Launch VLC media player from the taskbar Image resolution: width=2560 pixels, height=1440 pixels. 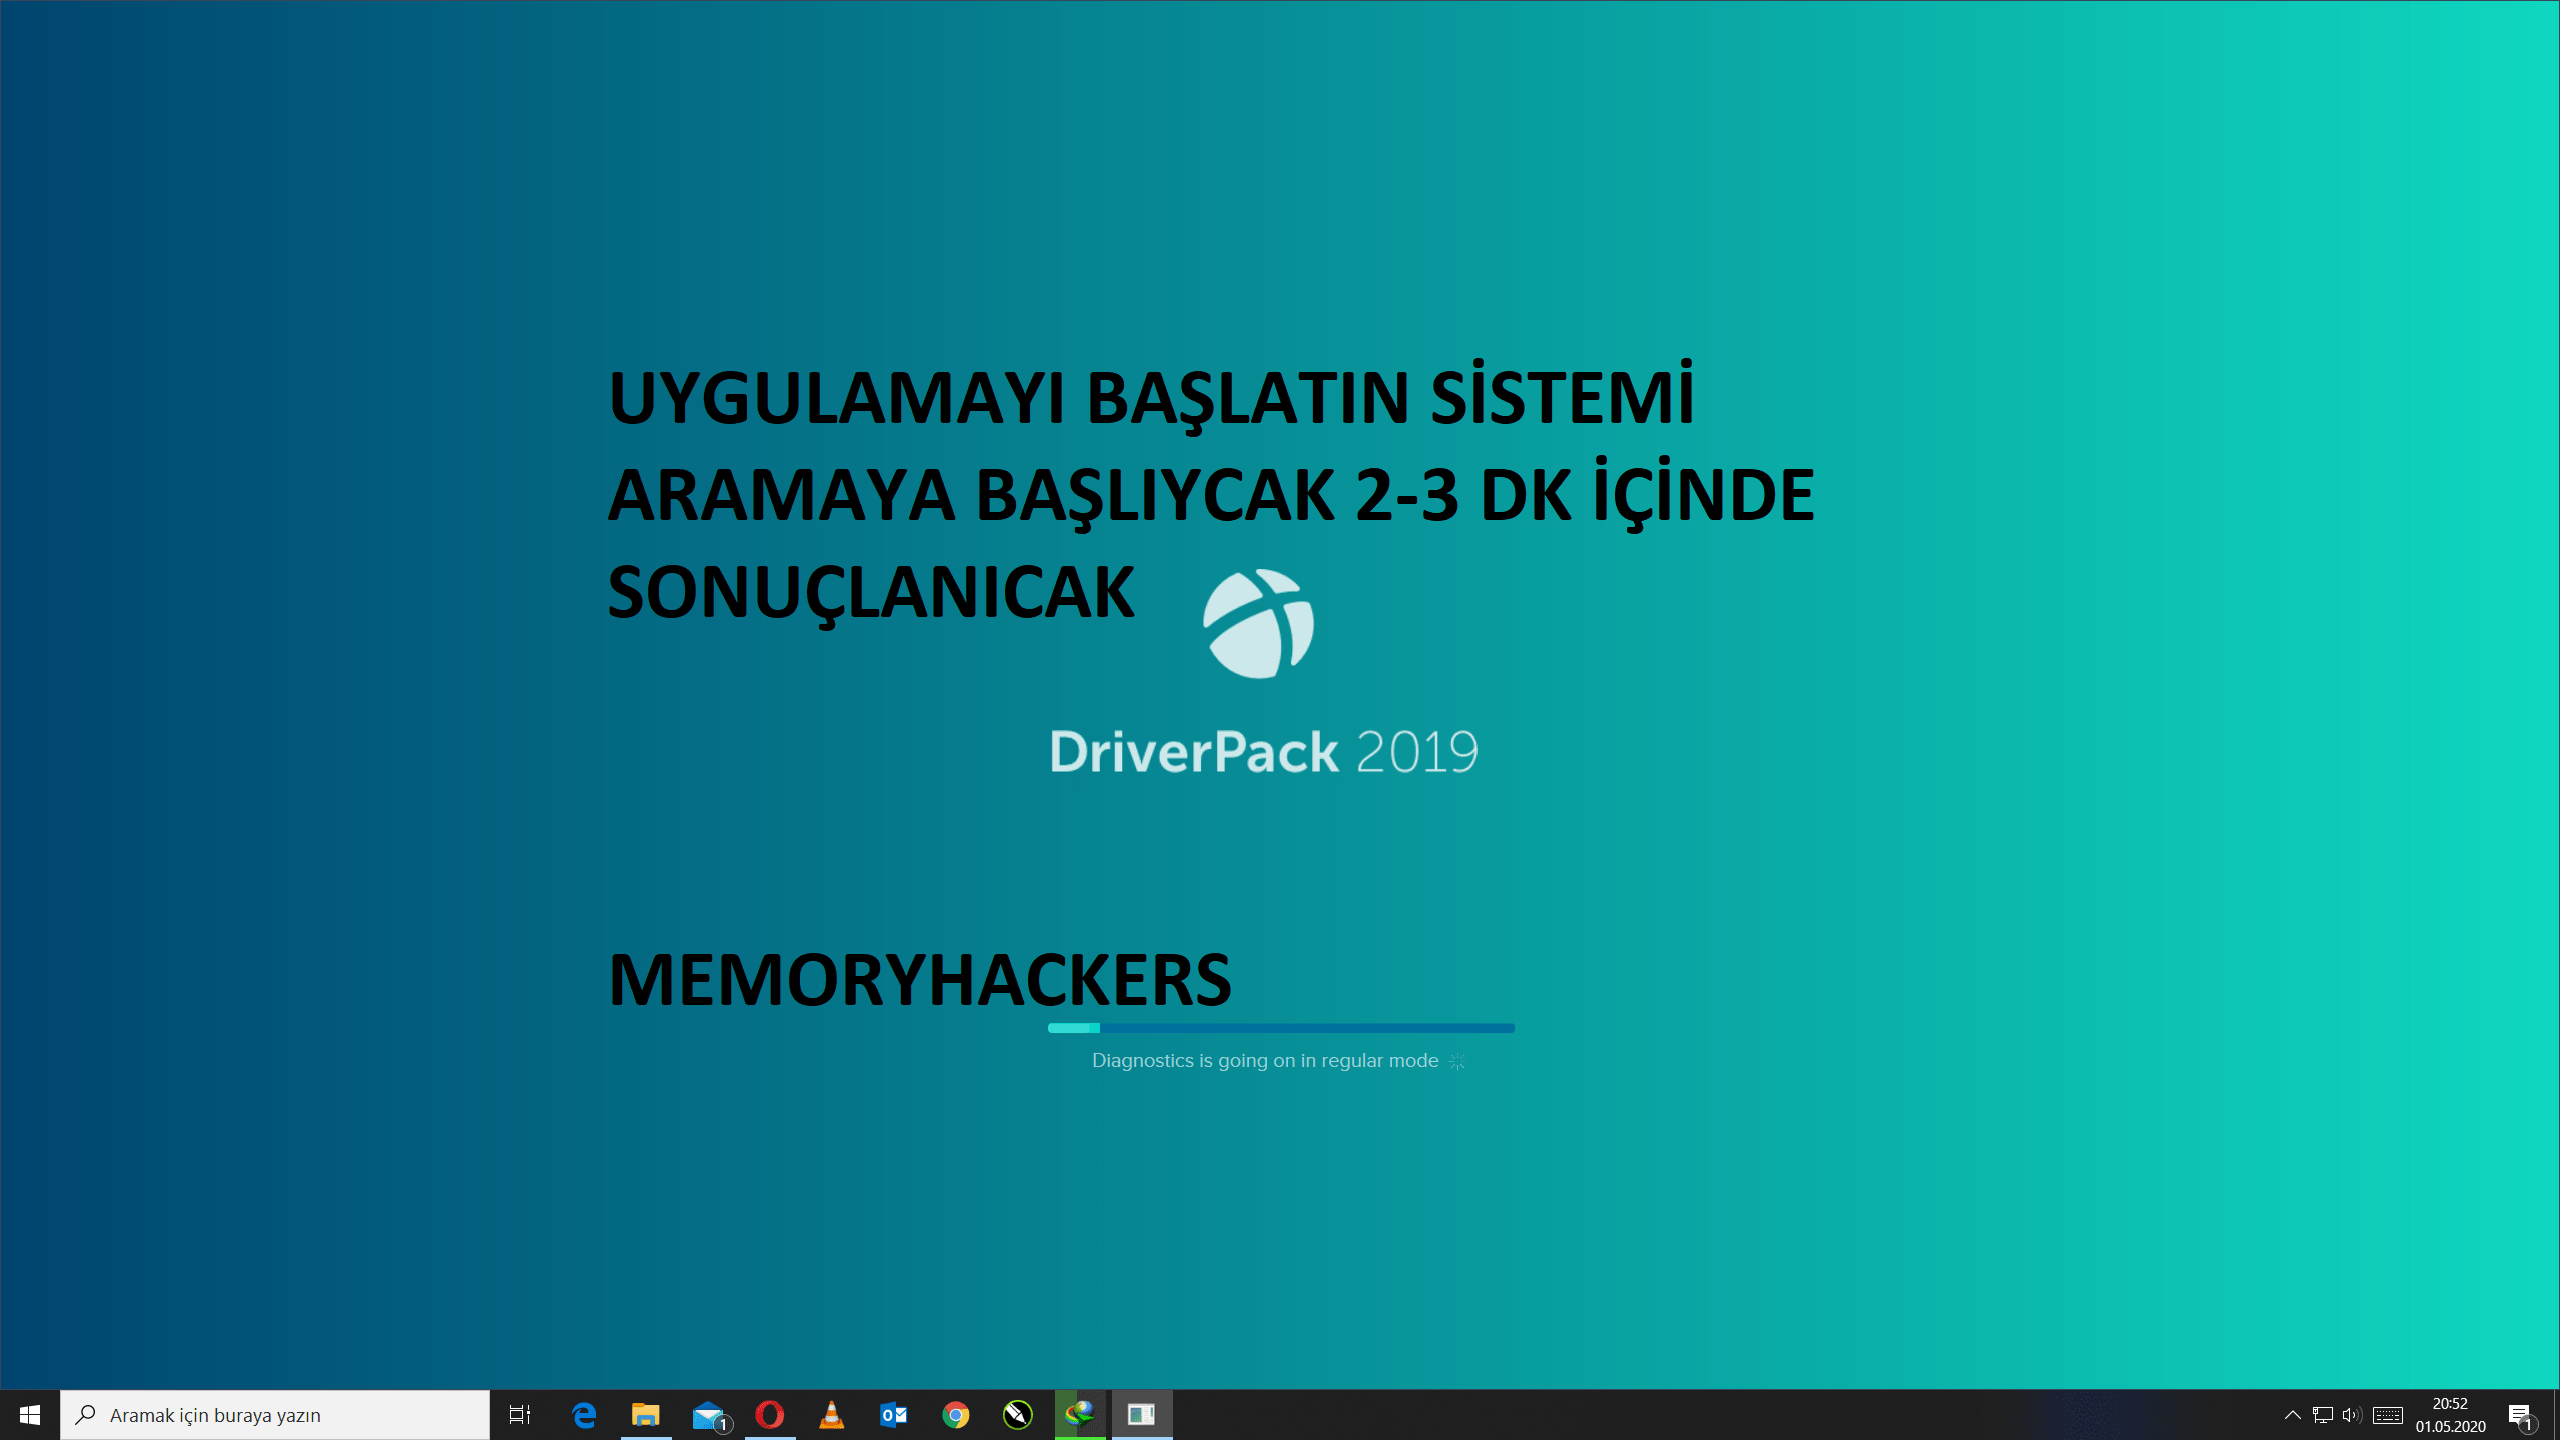832,1415
